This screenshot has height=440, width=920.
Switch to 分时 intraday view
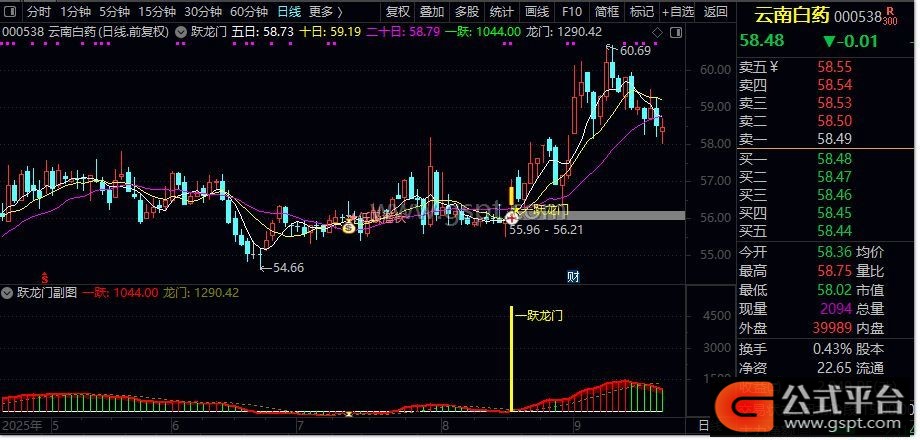(39, 12)
